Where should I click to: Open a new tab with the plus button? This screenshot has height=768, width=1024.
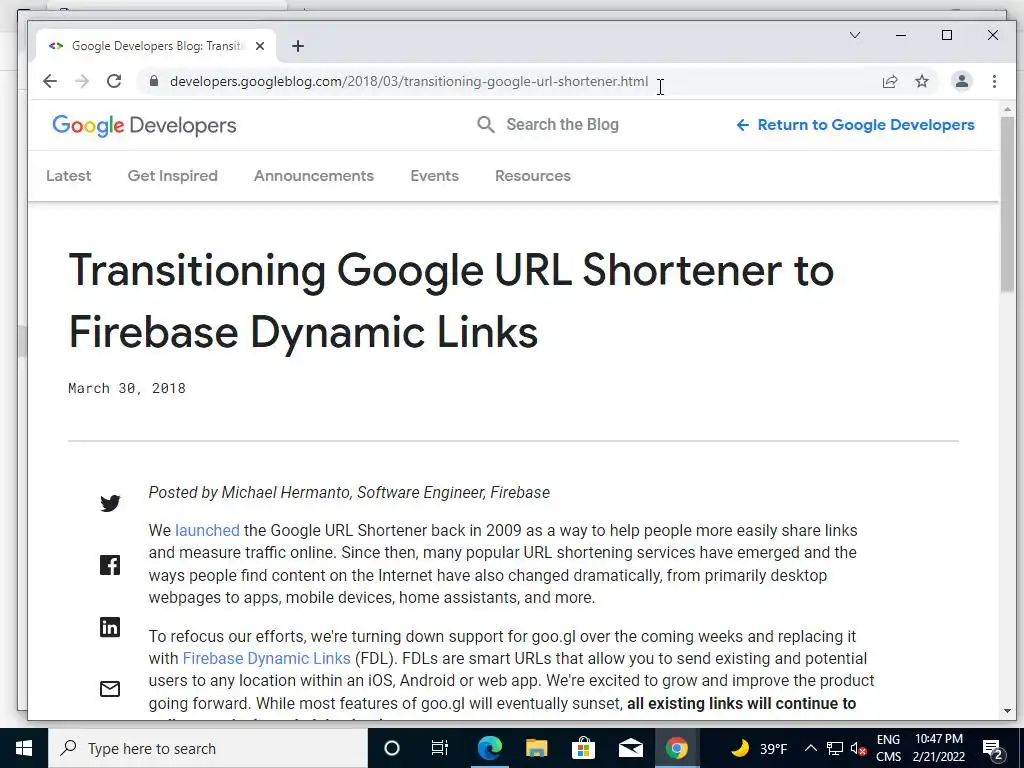298,46
